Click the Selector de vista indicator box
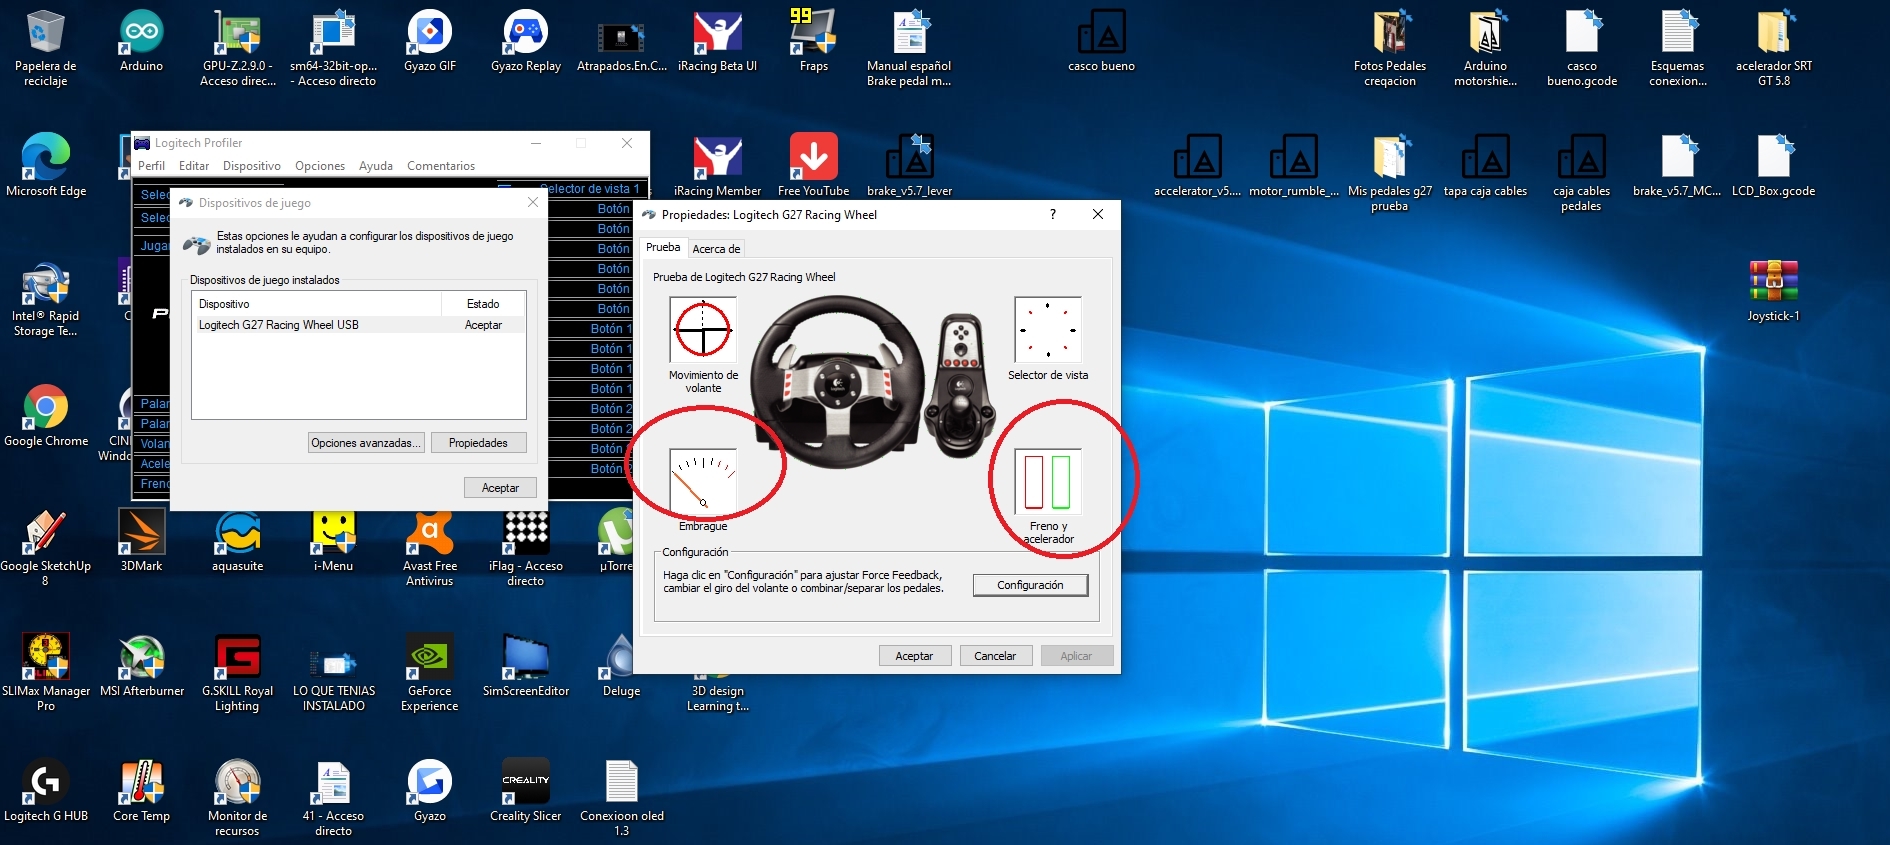 click(x=1048, y=330)
